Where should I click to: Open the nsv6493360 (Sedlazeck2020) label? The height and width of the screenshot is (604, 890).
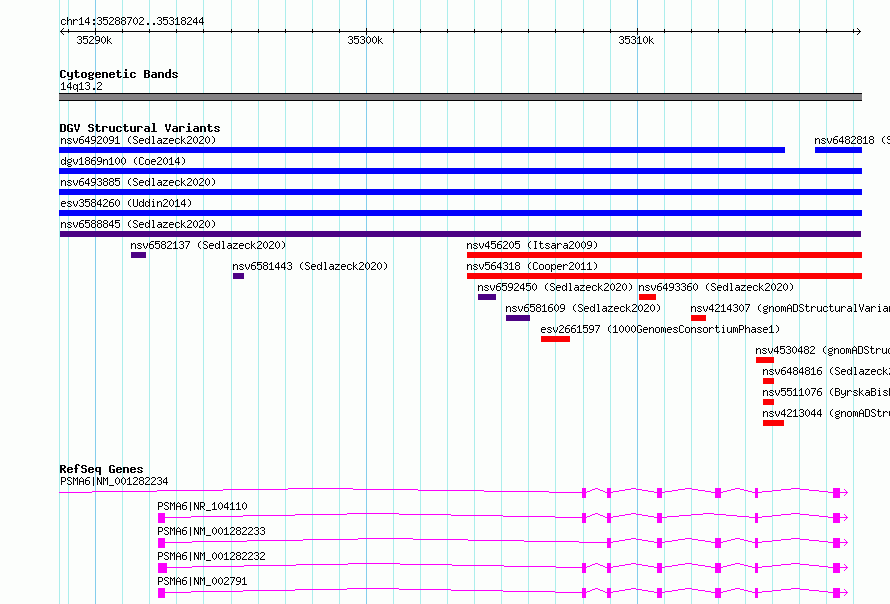716,287
